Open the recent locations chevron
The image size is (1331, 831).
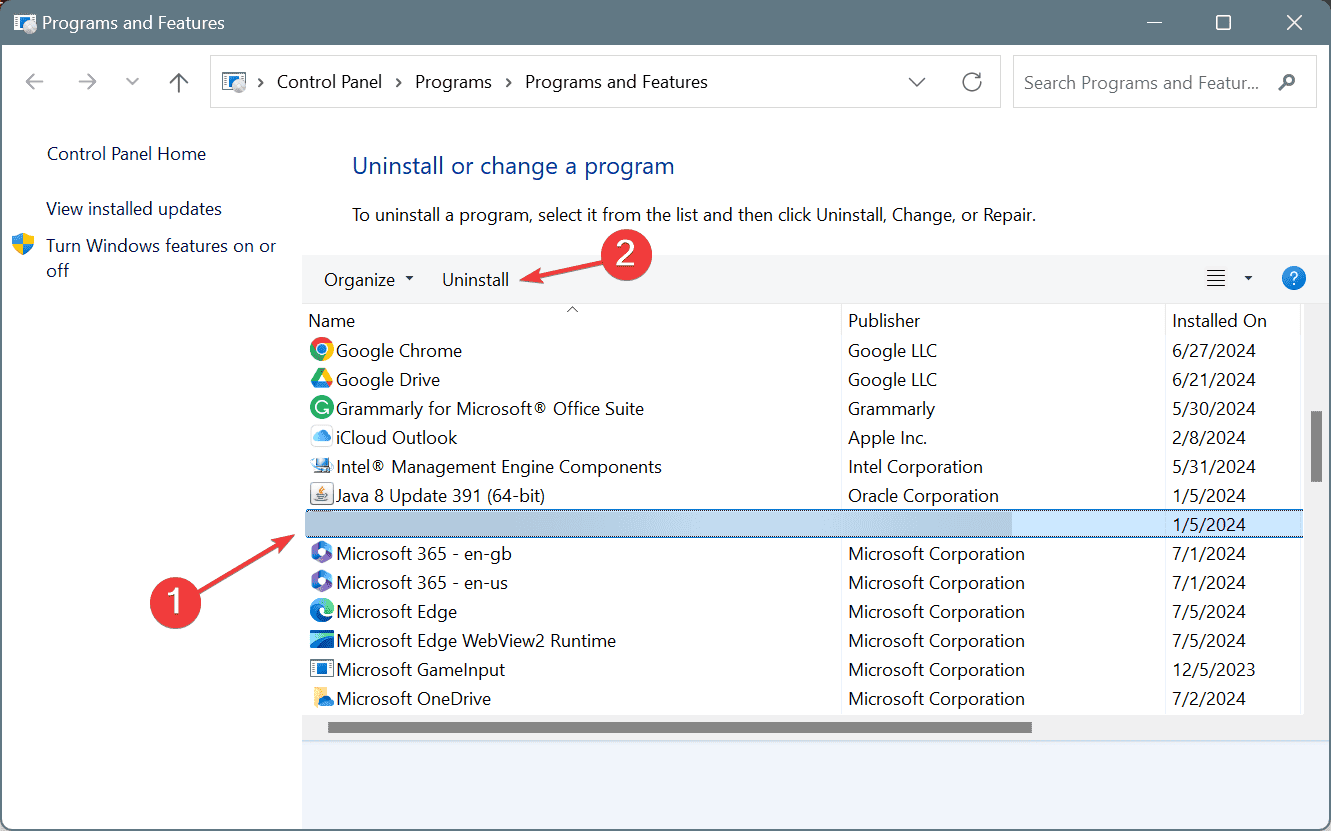click(133, 82)
